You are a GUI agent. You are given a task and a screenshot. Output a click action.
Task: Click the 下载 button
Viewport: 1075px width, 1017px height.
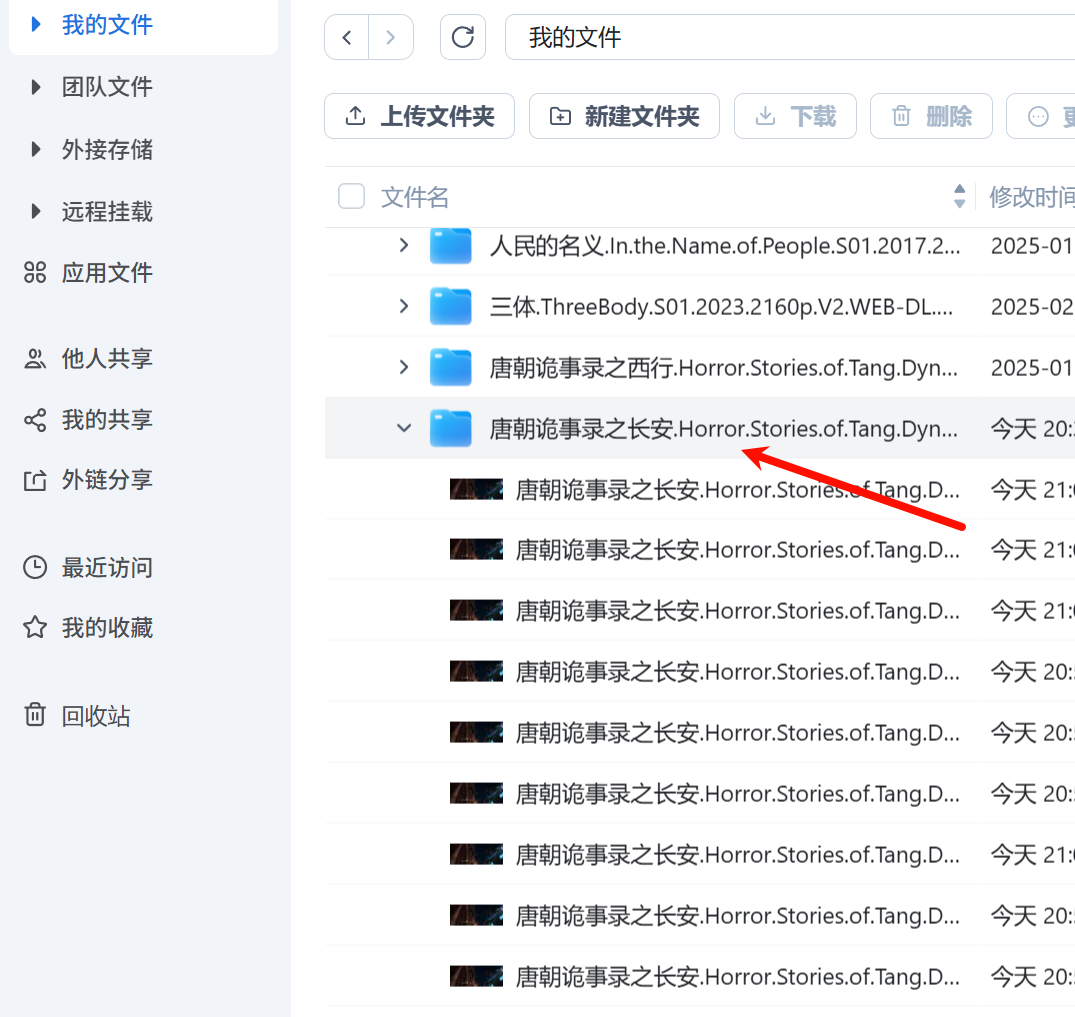coord(795,116)
